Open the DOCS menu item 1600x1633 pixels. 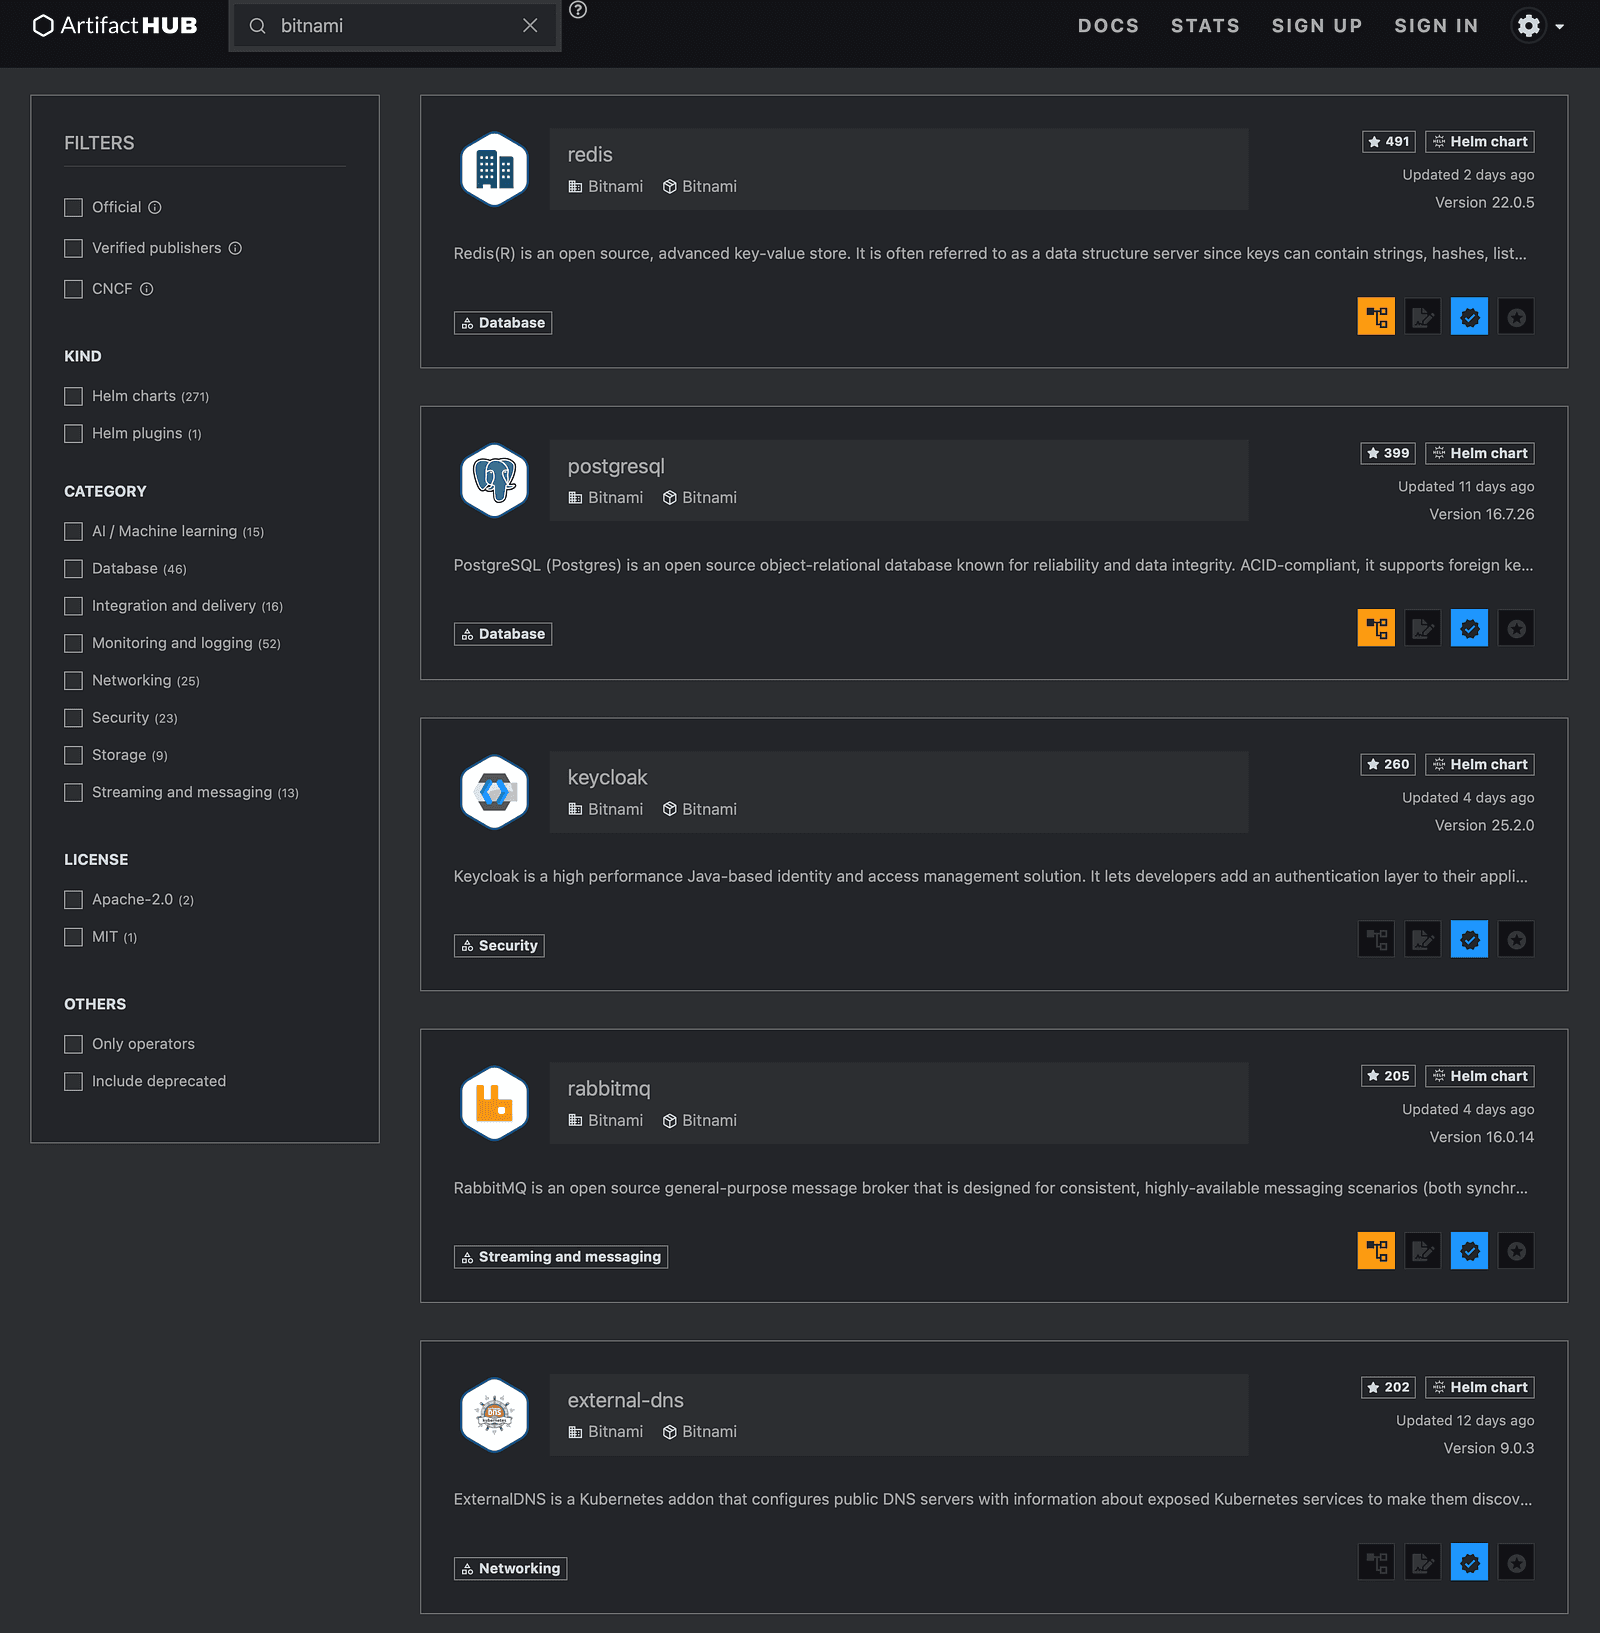tap(1108, 26)
